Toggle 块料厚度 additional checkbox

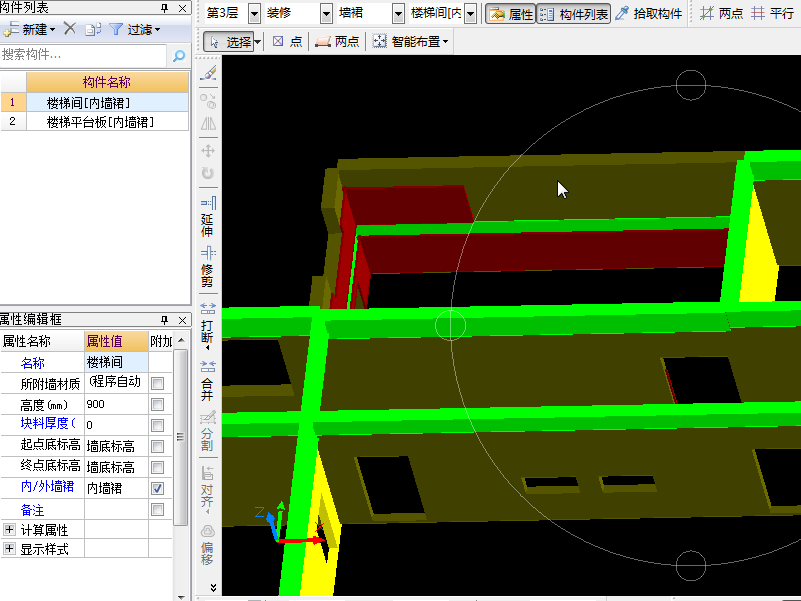(x=158, y=426)
